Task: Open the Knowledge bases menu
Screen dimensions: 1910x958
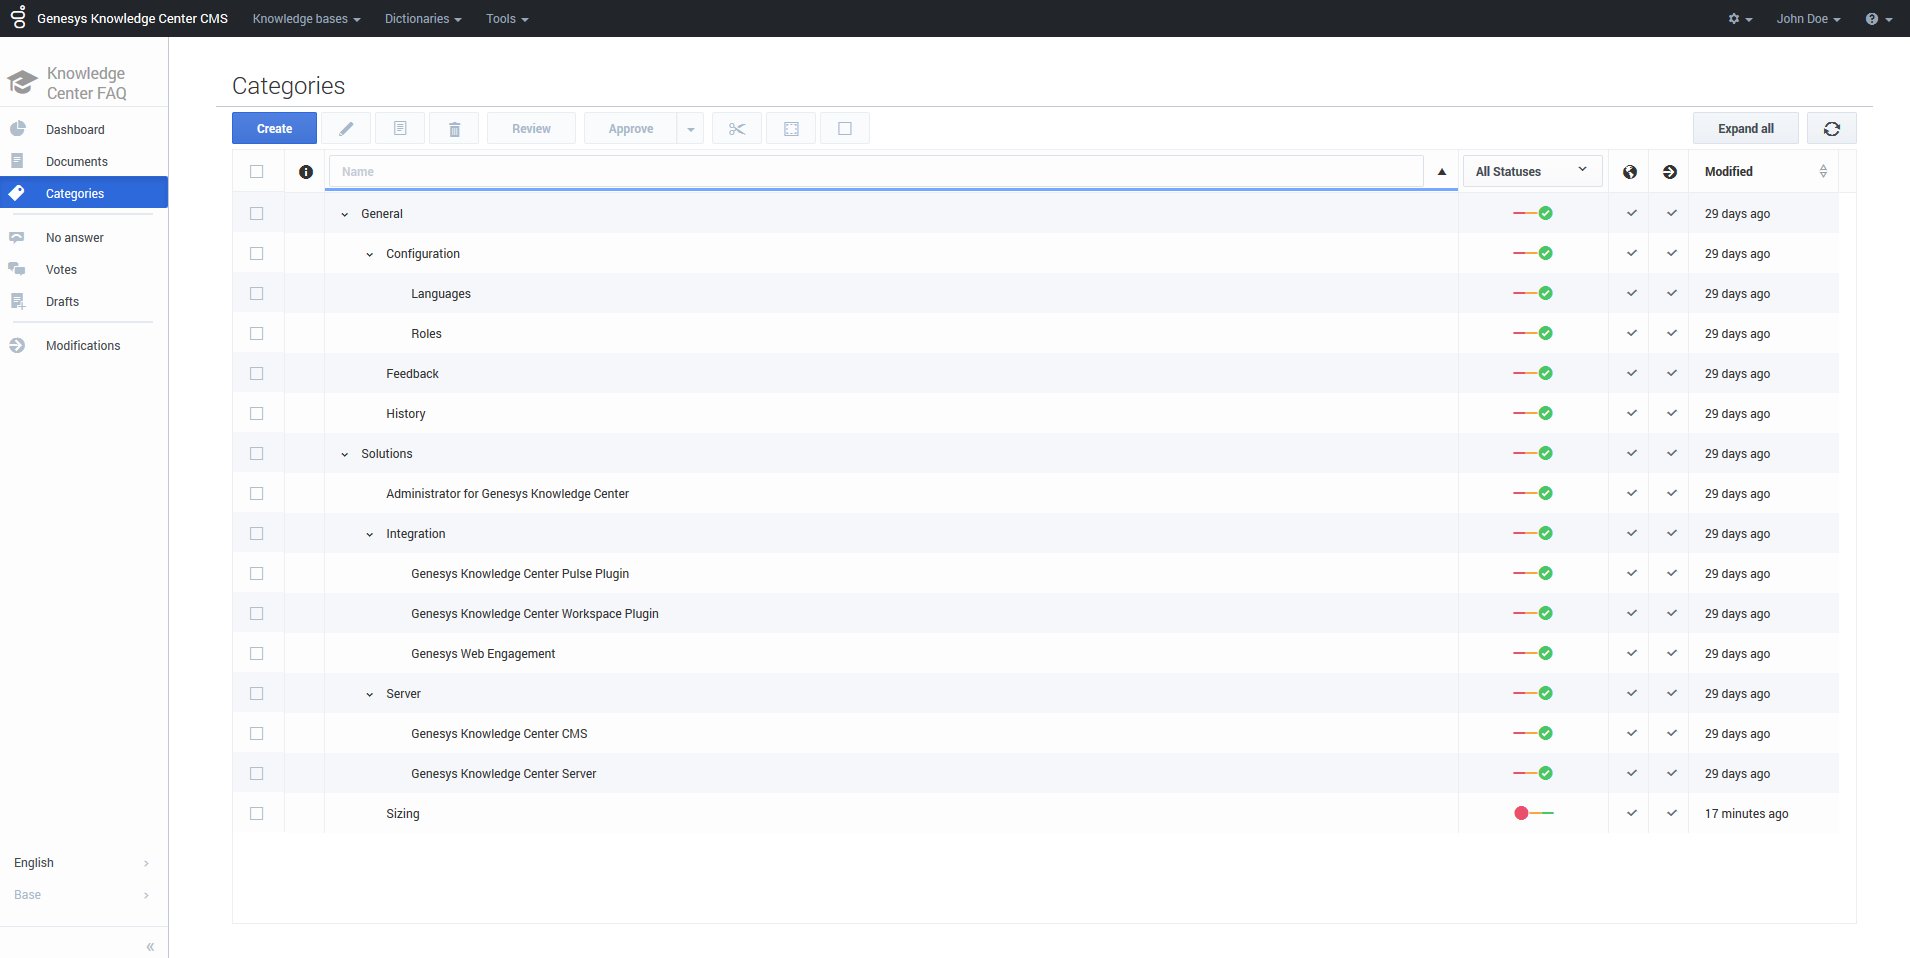Action: (x=306, y=19)
